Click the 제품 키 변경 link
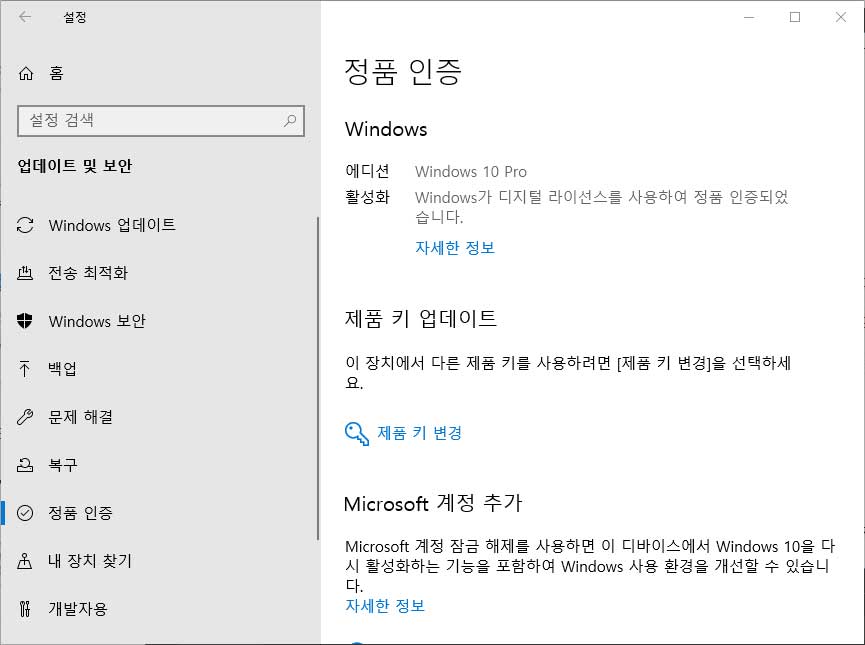This screenshot has width=865, height=645. [x=419, y=433]
